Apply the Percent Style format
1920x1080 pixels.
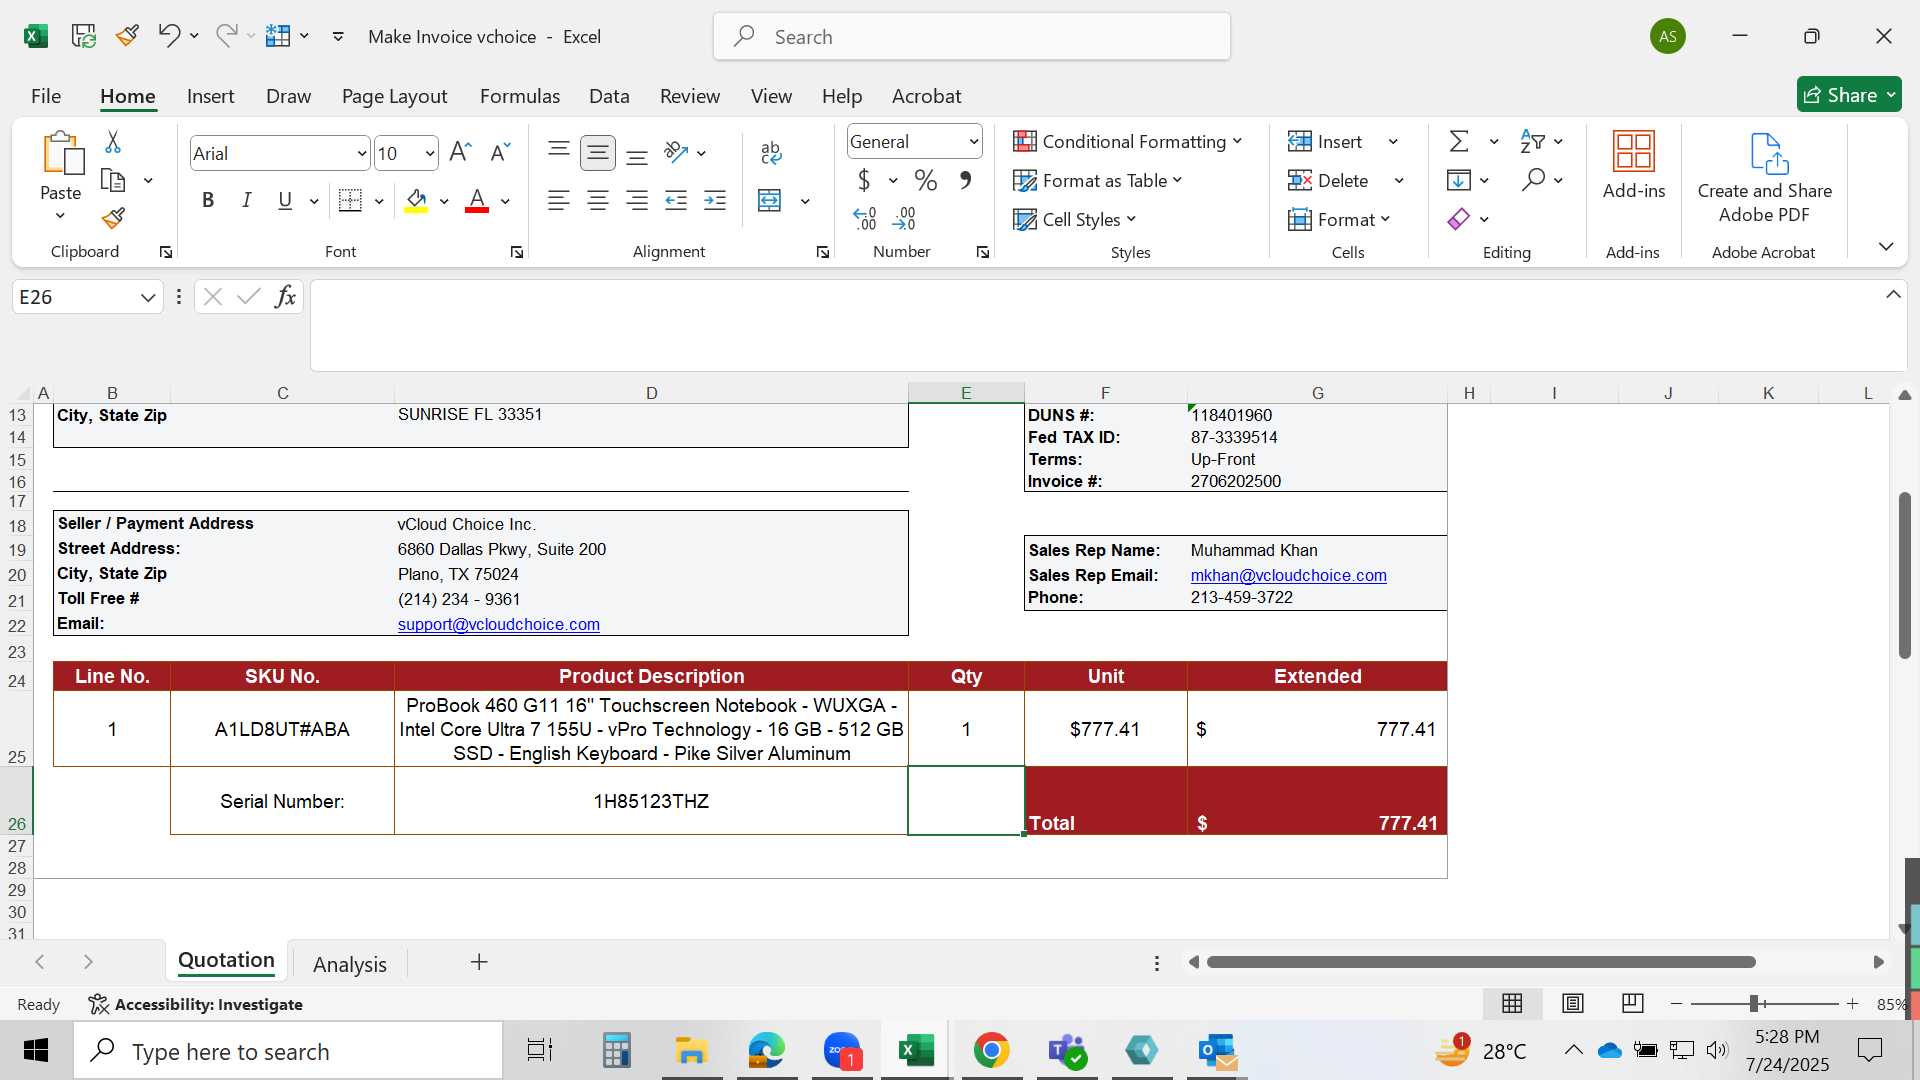pyautogui.click(x=926, y=181)
